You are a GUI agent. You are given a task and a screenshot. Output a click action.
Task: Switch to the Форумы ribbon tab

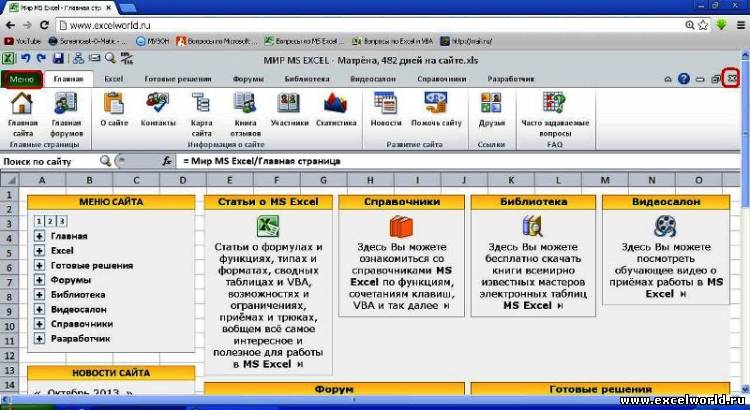248,79
